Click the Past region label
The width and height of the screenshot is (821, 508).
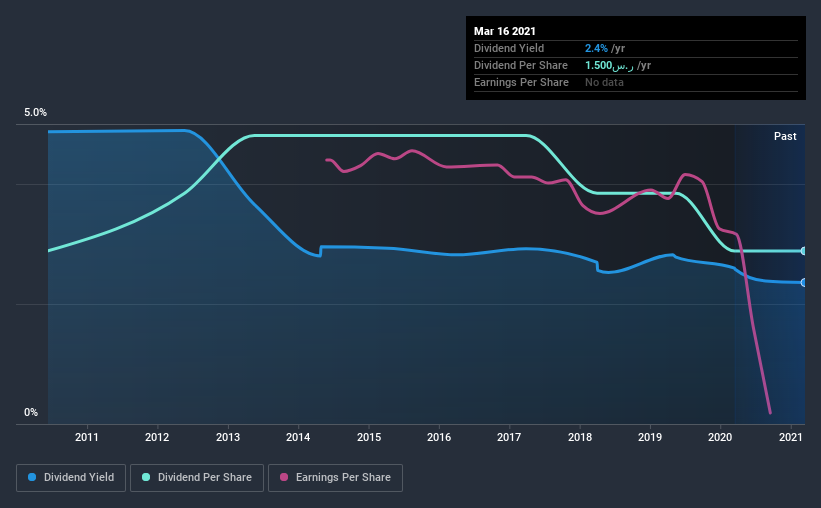click(x=785, y=136)
